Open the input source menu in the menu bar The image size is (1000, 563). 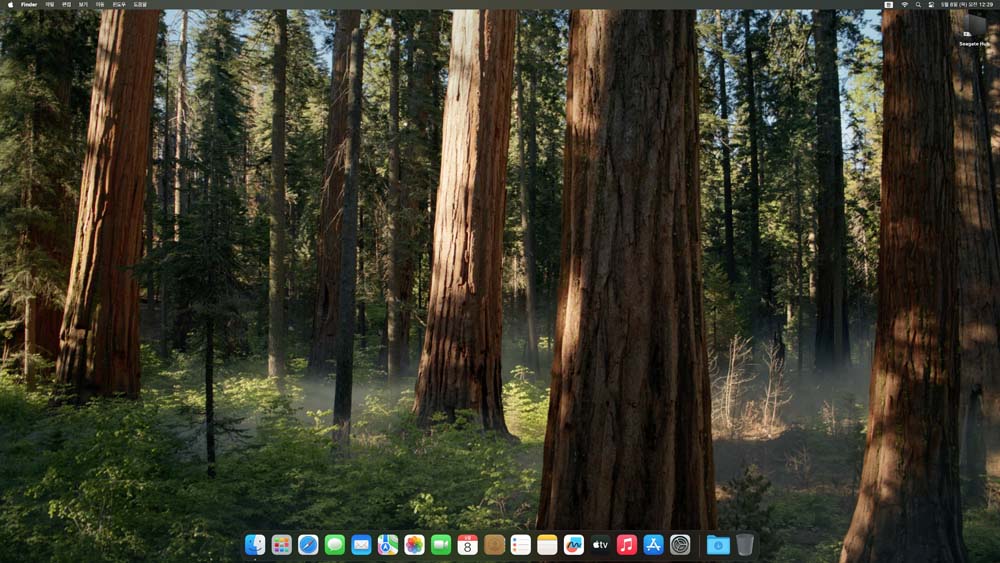[888, 4]
